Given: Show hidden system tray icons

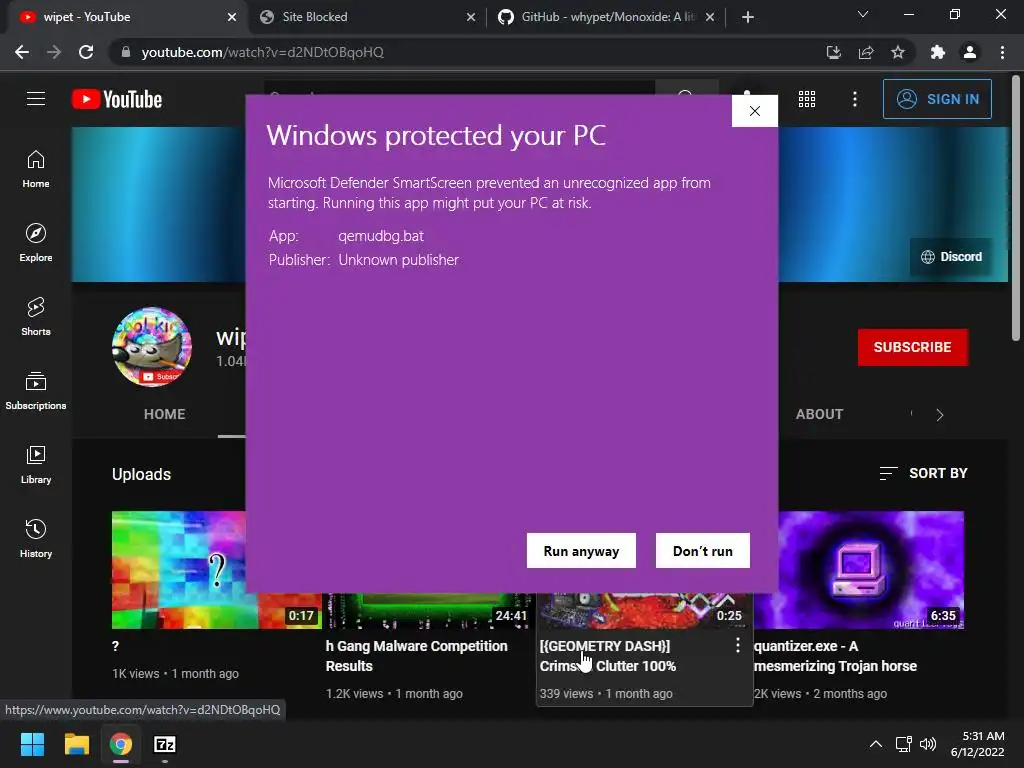Looking at the screenshot, I should (x=876, y=744).
